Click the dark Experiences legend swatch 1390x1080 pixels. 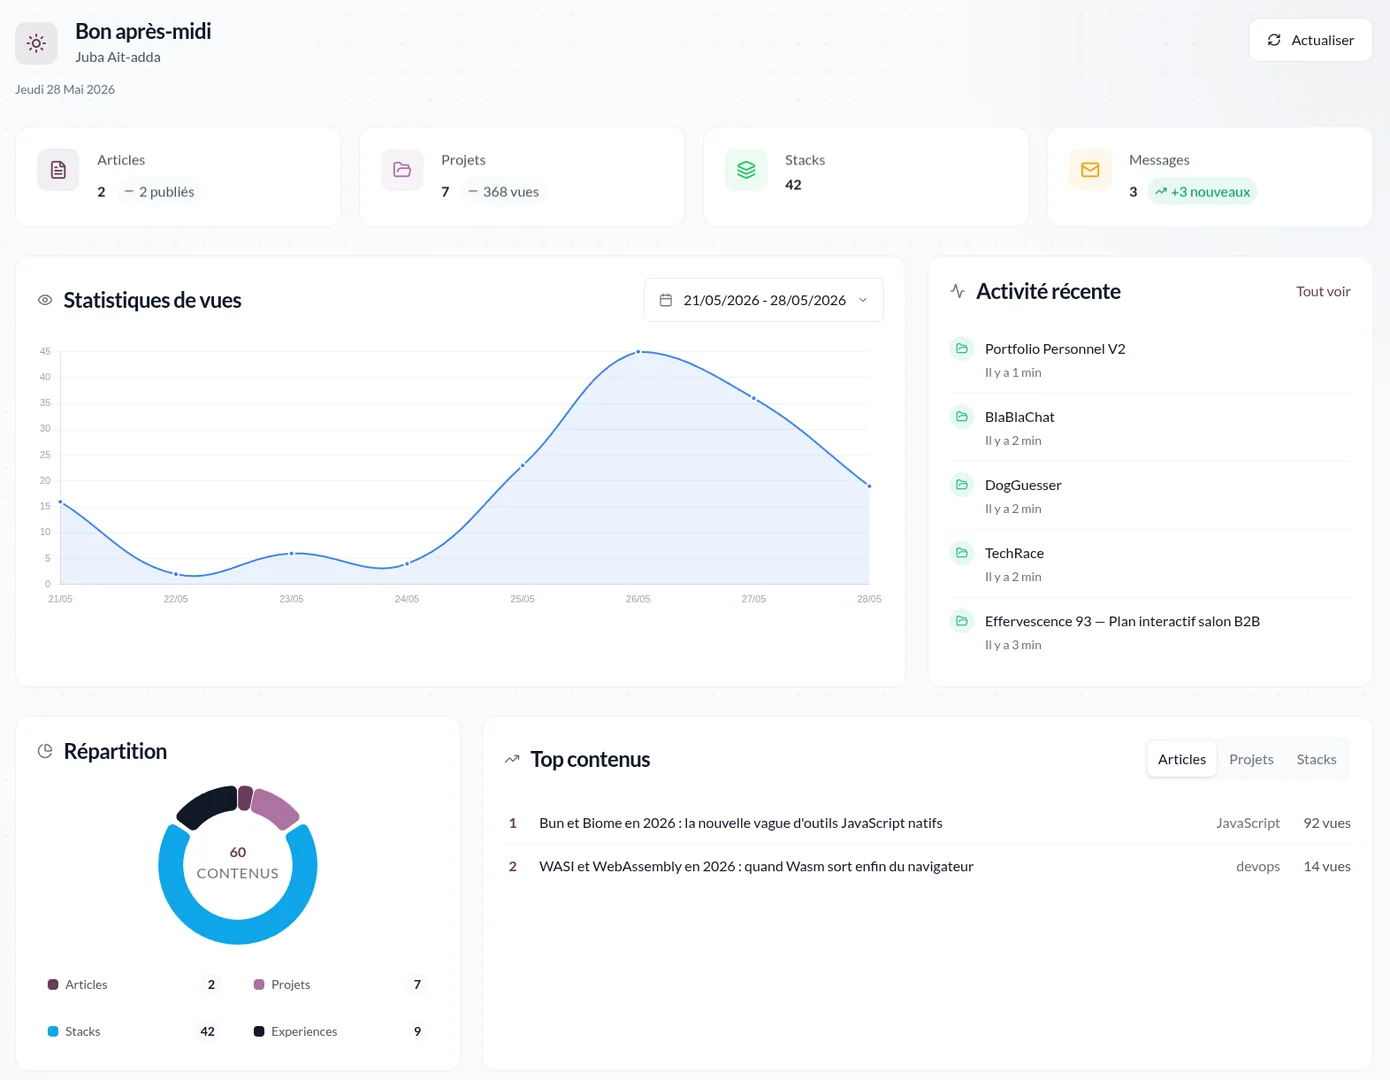(259, 1031)
